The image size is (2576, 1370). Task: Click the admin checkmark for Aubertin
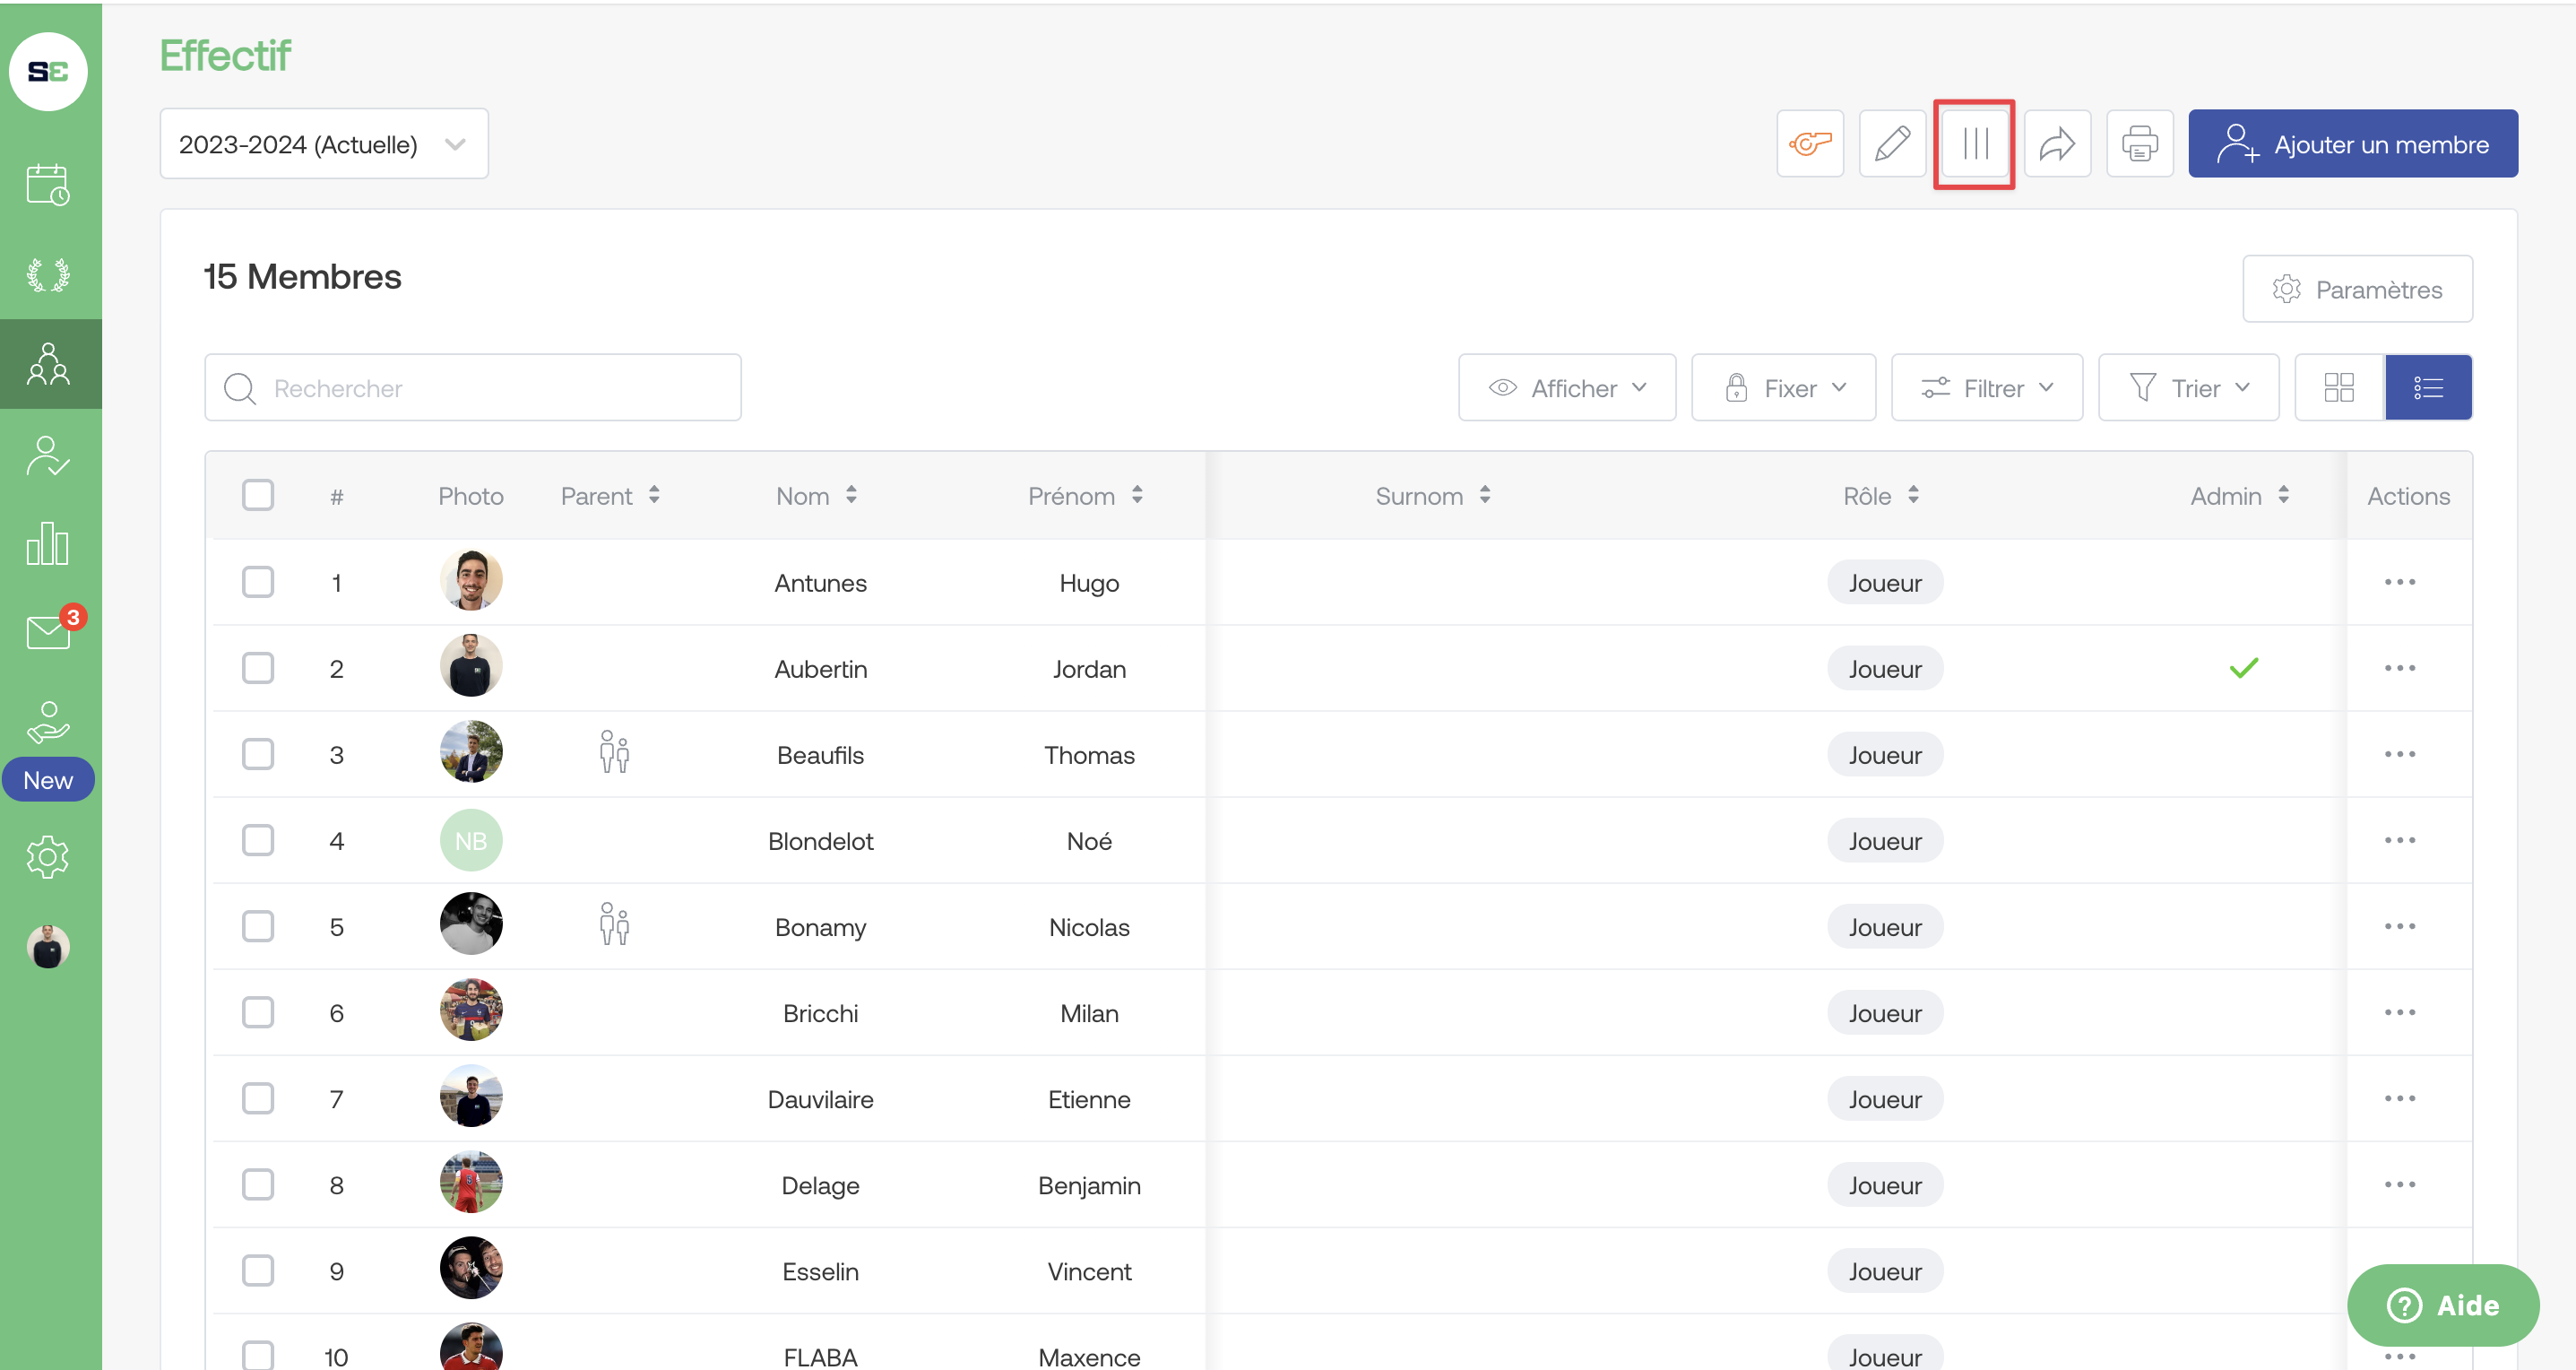tap(2244, 668)
